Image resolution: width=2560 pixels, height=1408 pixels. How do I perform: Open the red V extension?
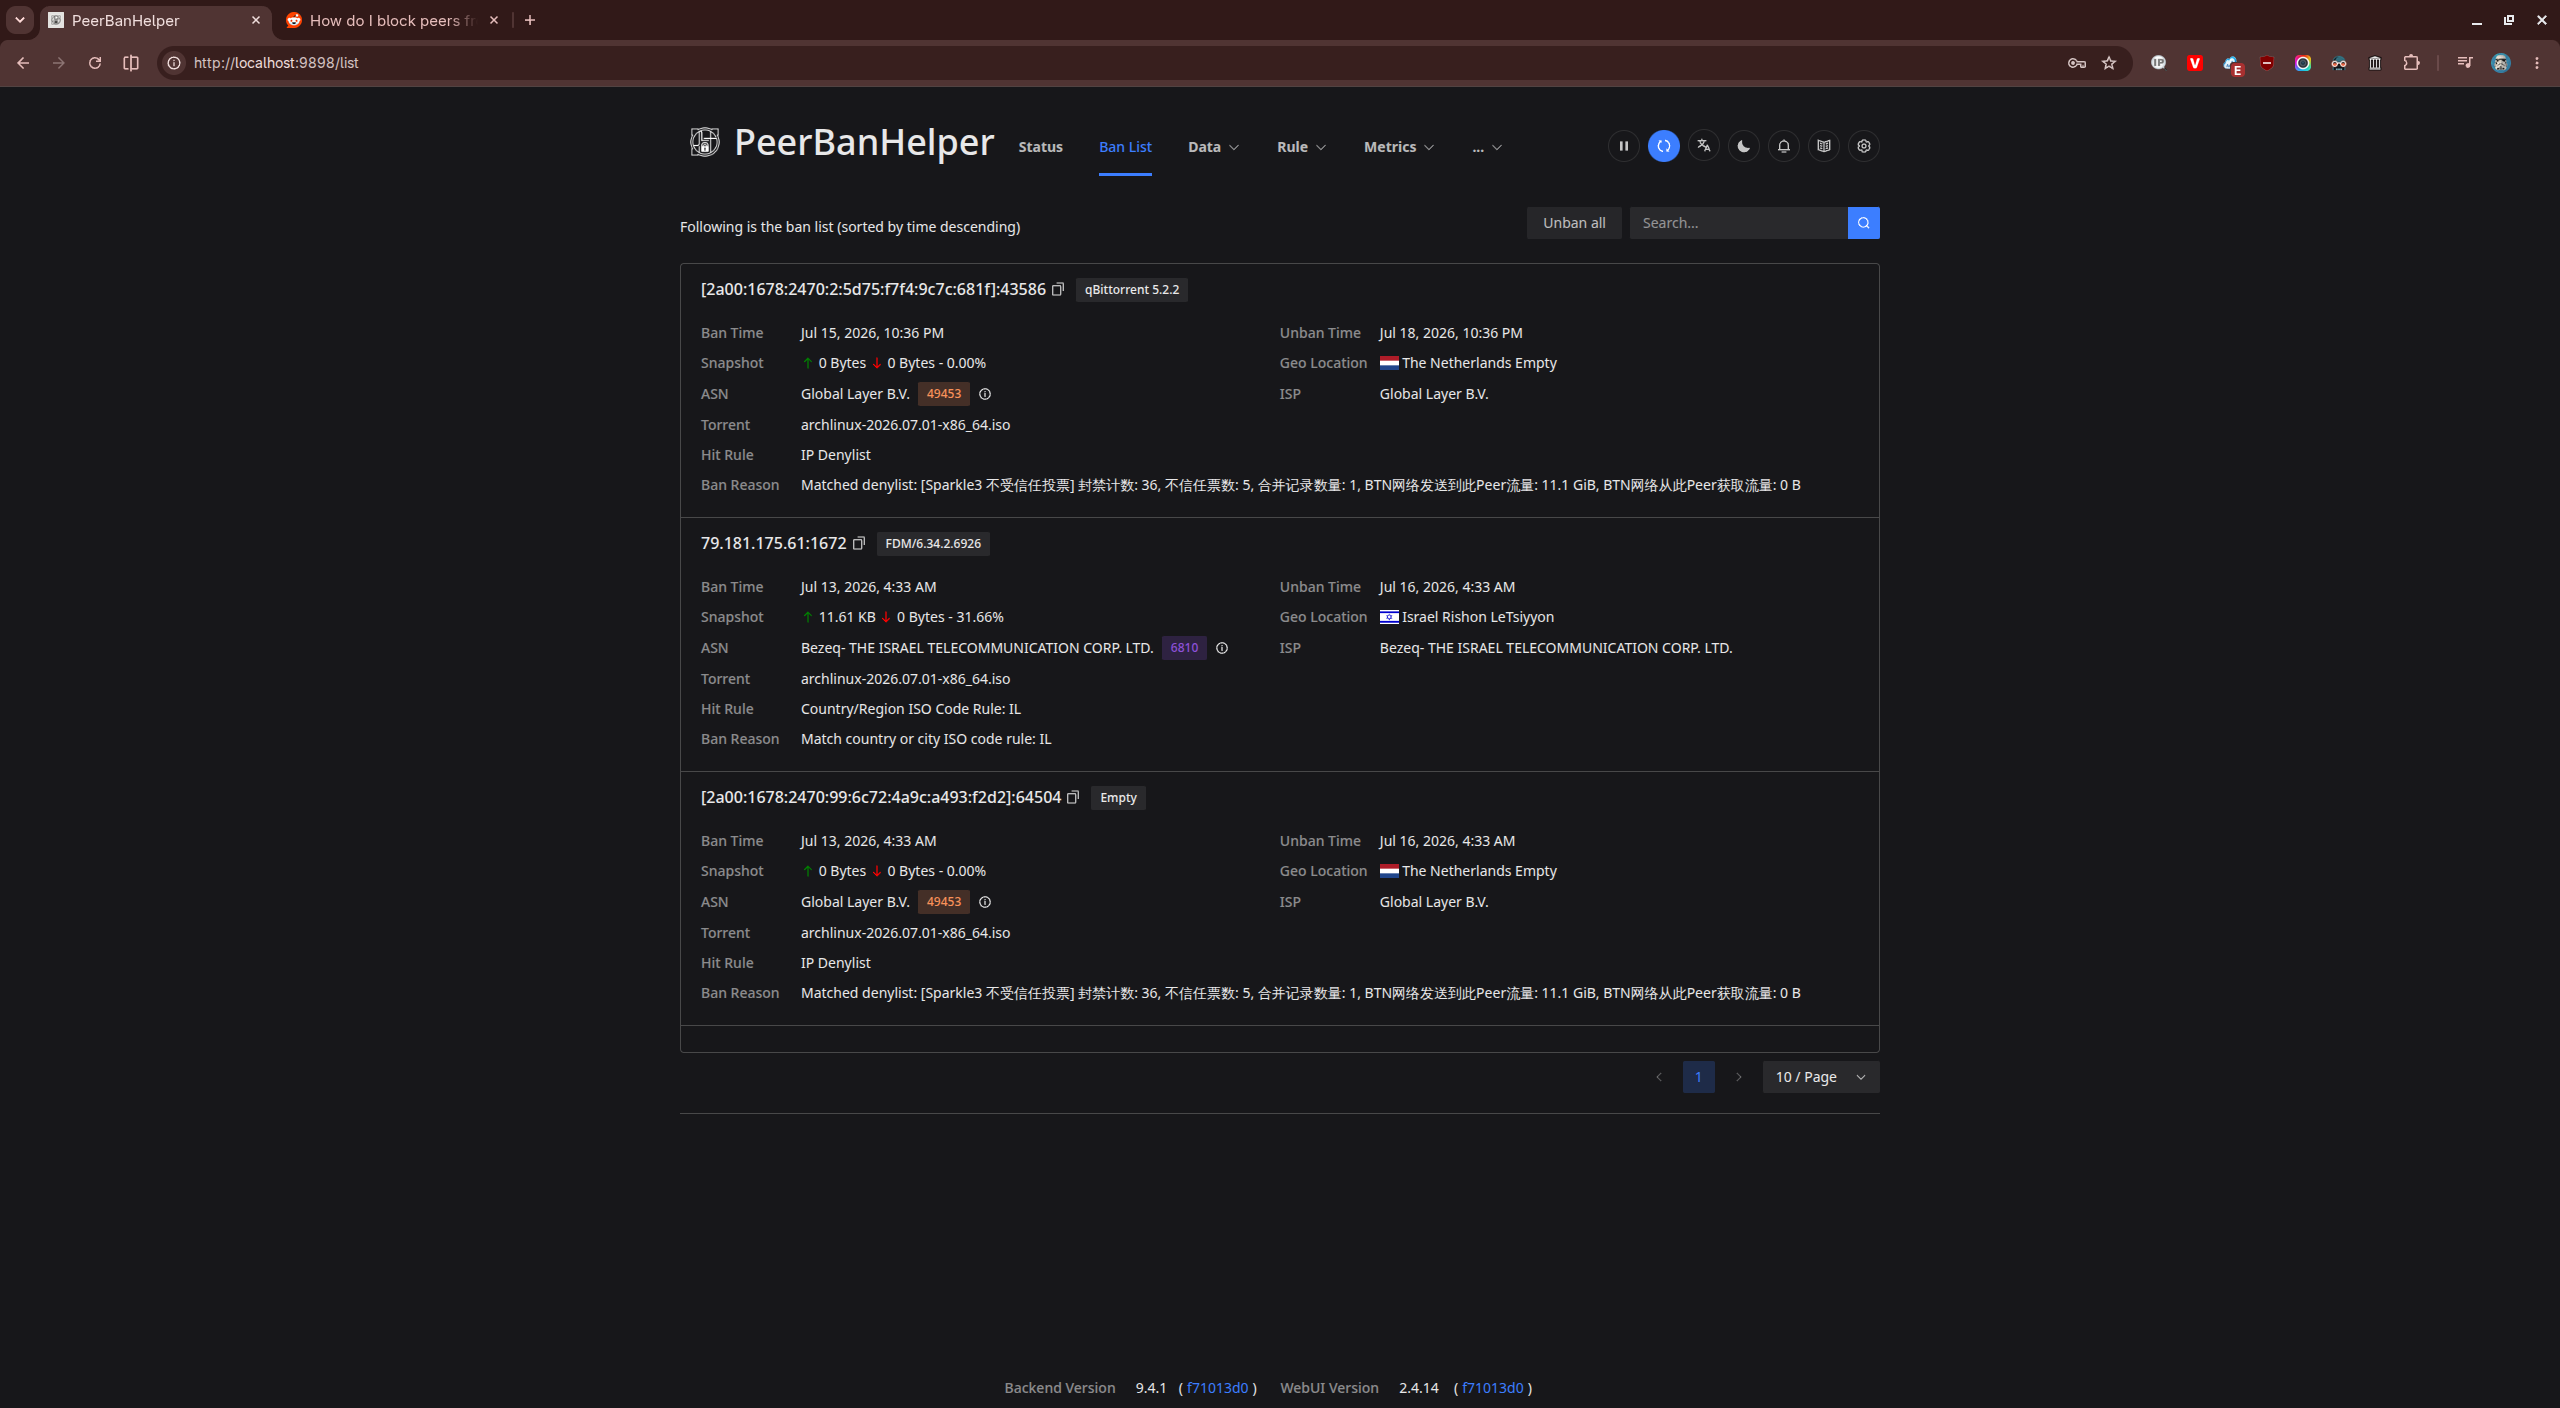pos(2195,63)
